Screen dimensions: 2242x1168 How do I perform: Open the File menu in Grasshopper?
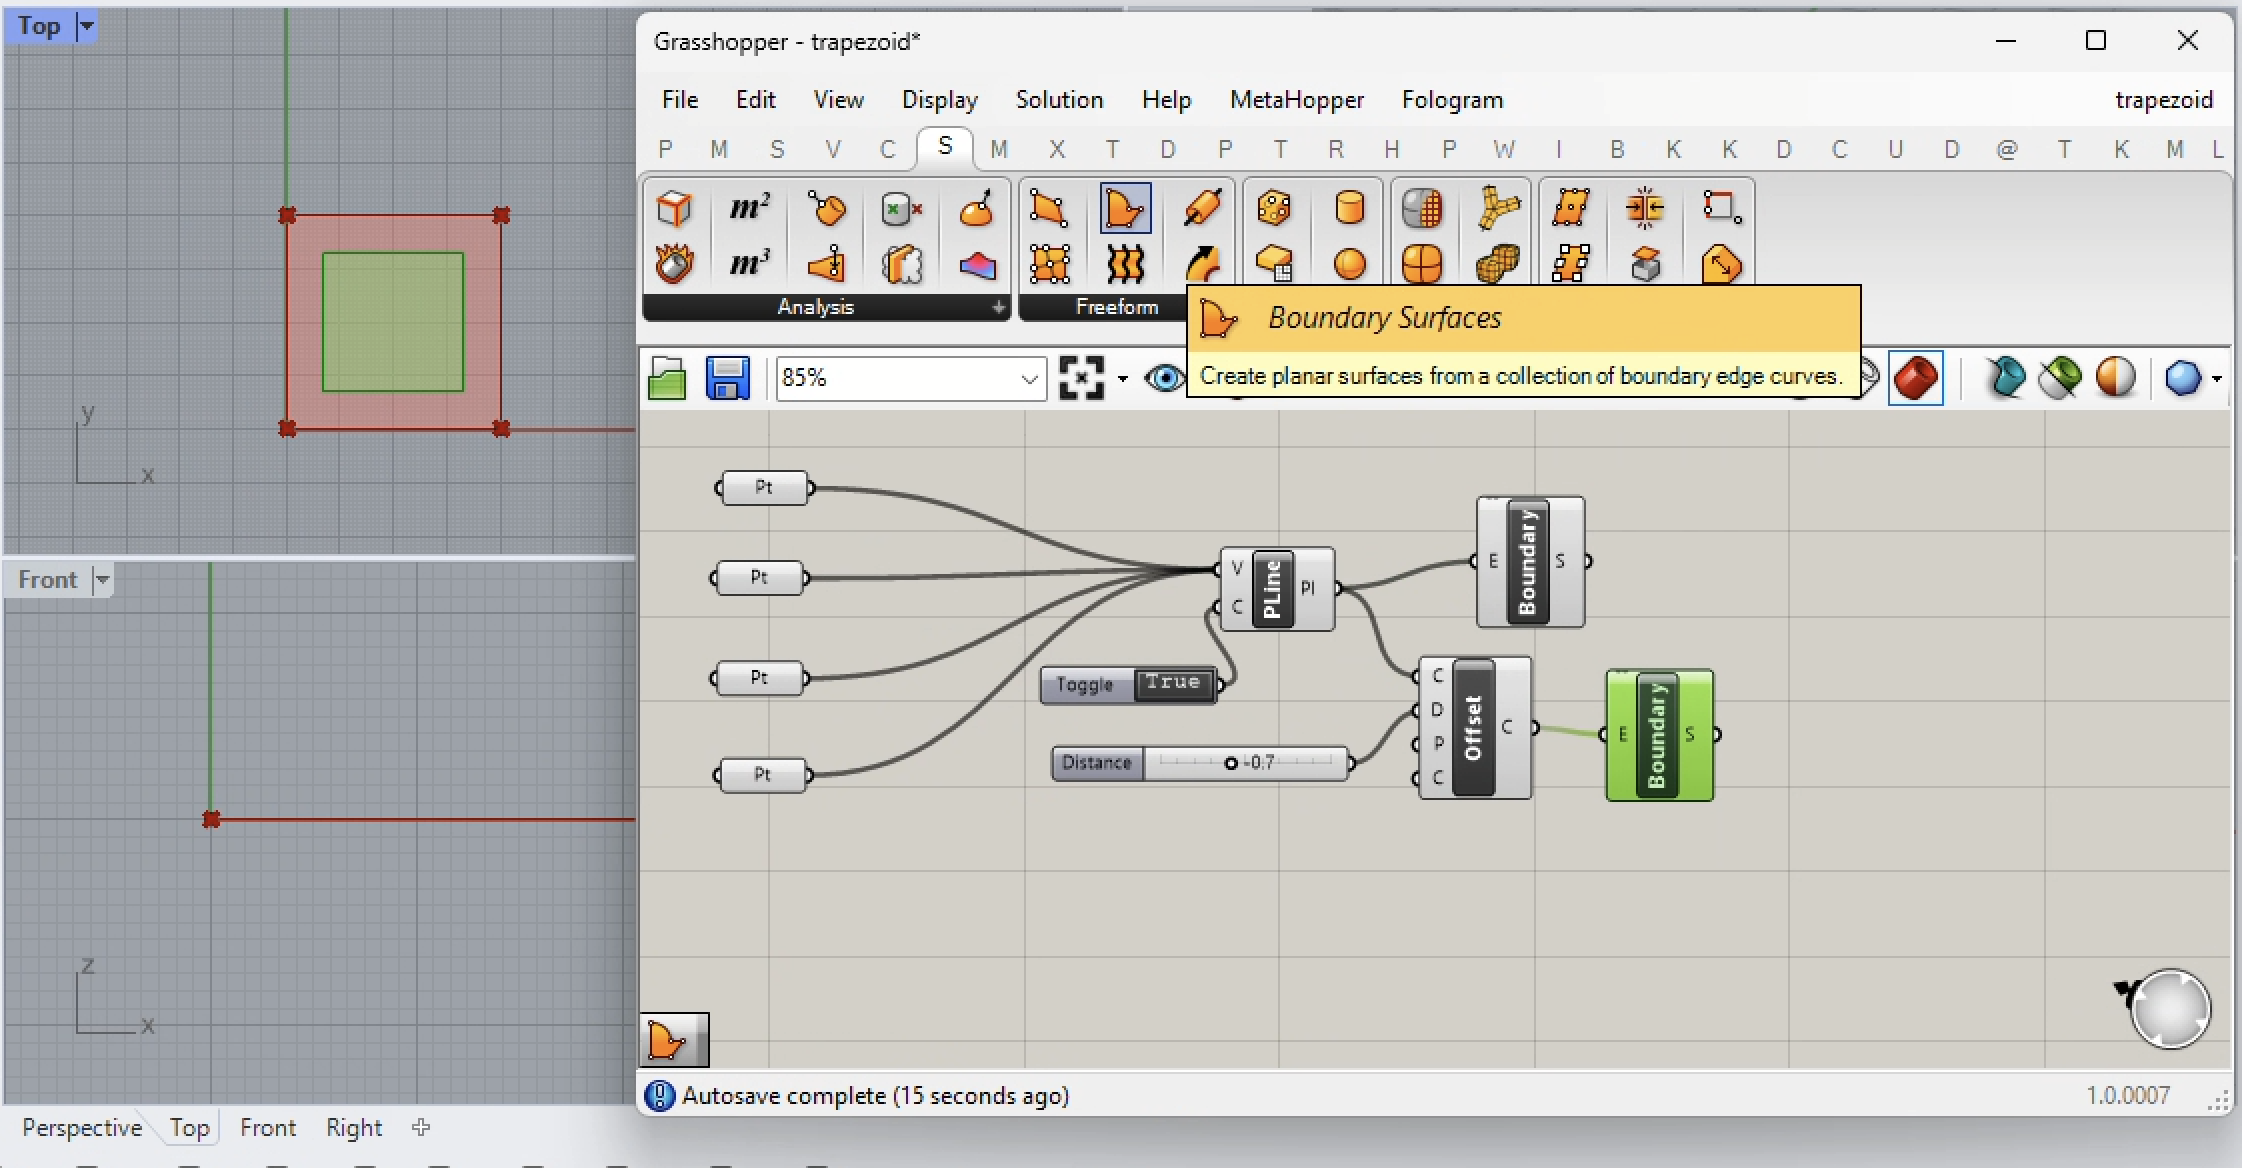(680, 100)
